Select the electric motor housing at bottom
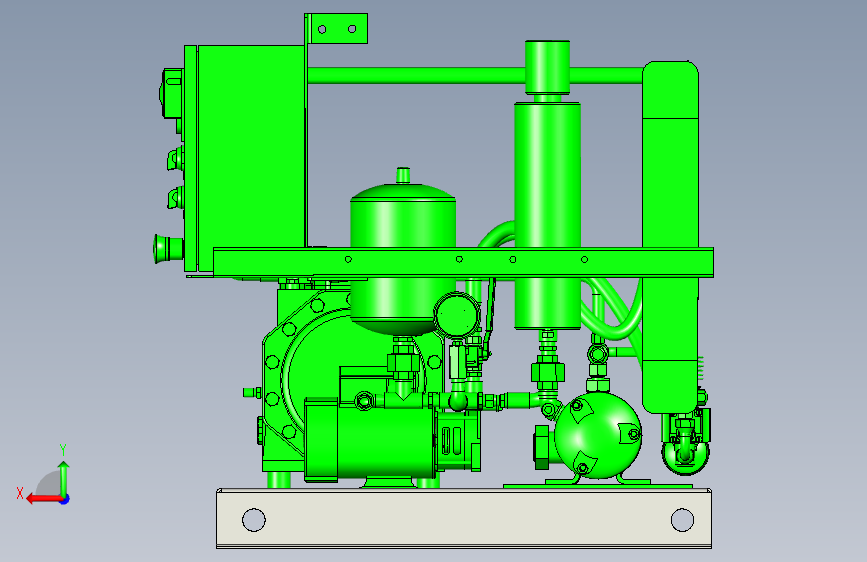This screenshot has width=867, height=562. 370,439
